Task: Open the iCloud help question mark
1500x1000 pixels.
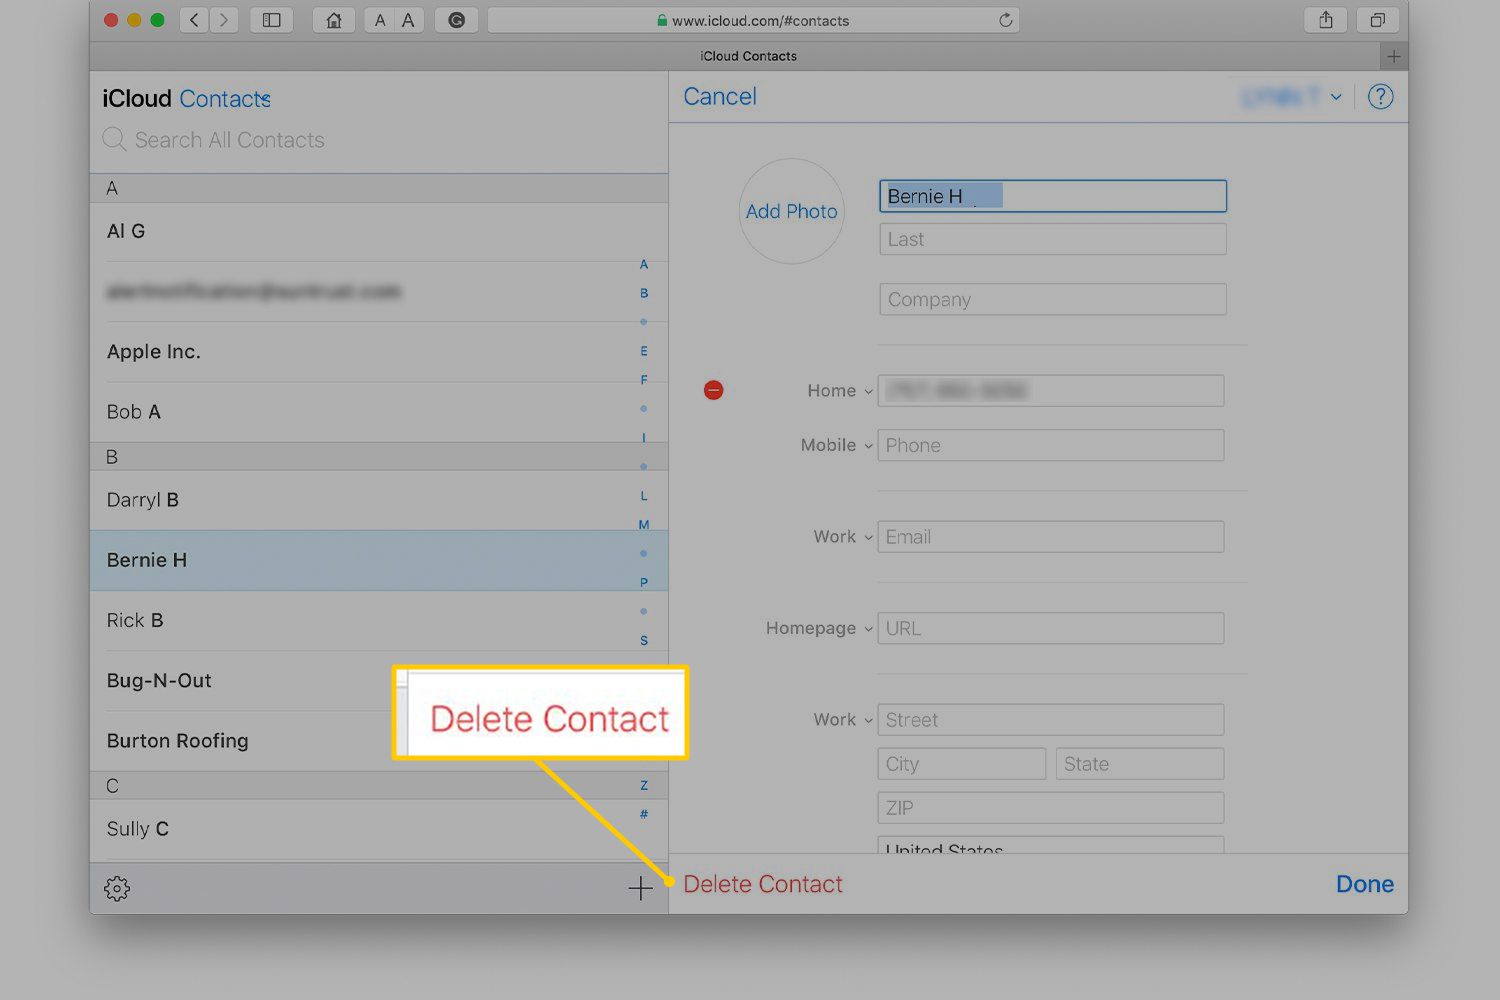Action: [1380, 97]
